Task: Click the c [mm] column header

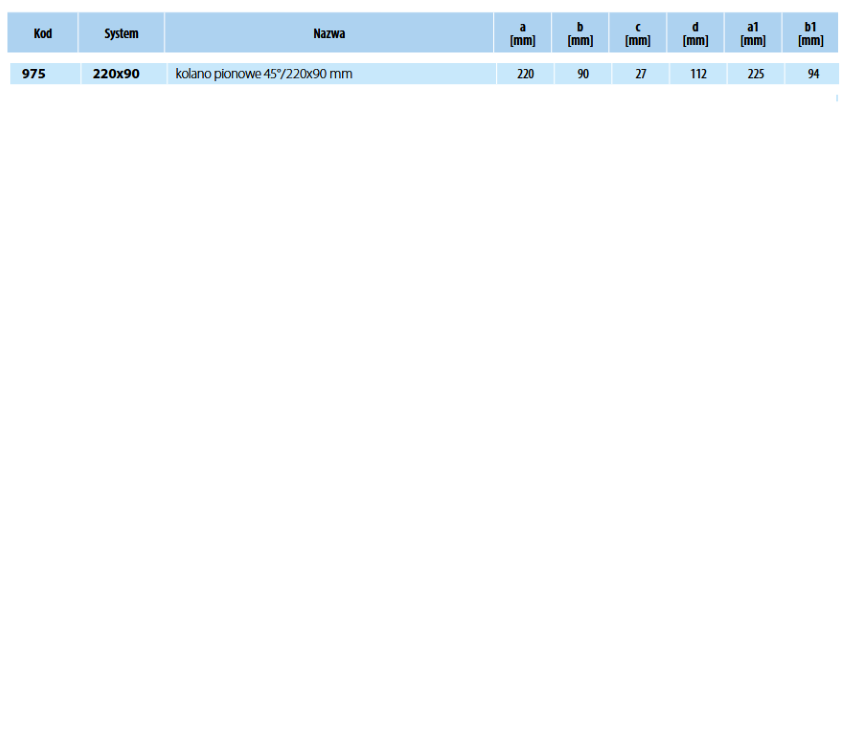Action: (x=638, y=33)
